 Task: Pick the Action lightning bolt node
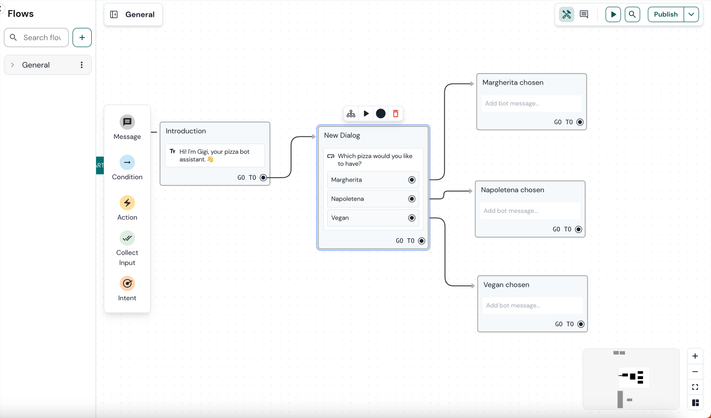point(127,202)
